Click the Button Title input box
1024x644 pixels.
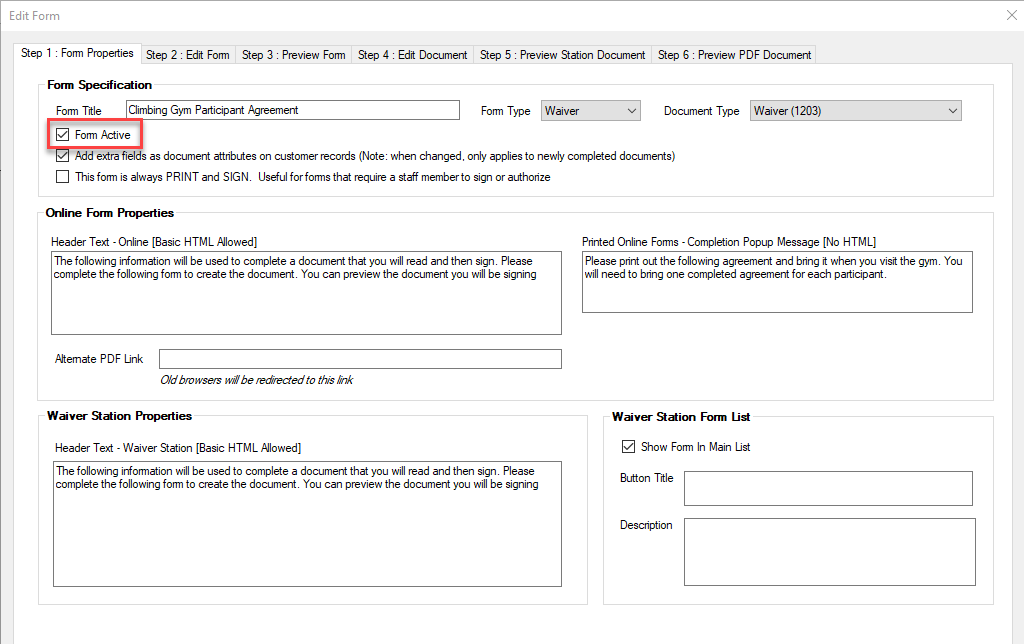coord(828,489)
